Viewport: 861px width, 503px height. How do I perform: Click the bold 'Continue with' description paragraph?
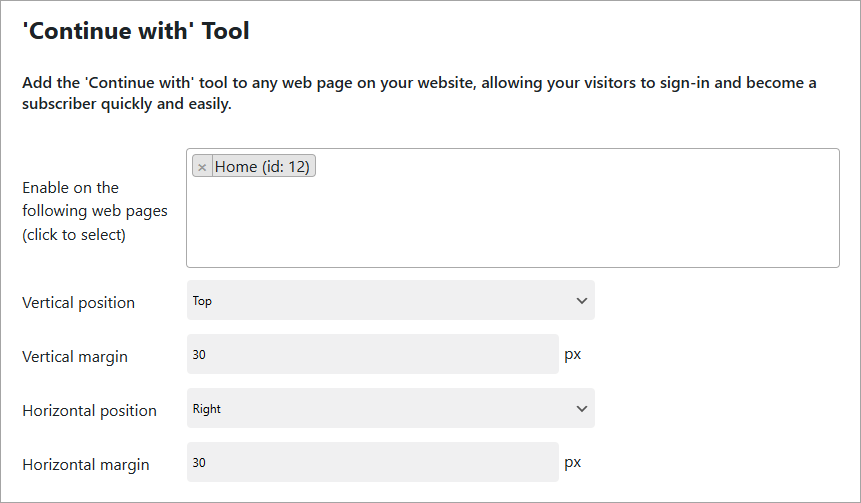419,93
